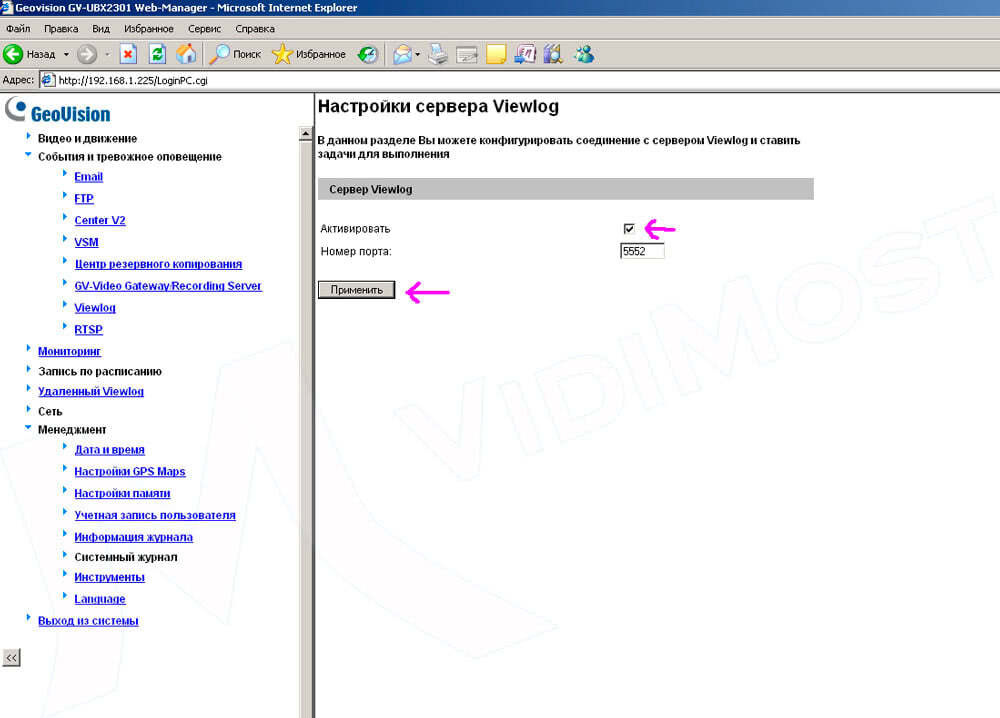The image size is (1000, 718).
Task: Click the Номер порта input field
Action: pyautogui.click(x=642, y=251)
